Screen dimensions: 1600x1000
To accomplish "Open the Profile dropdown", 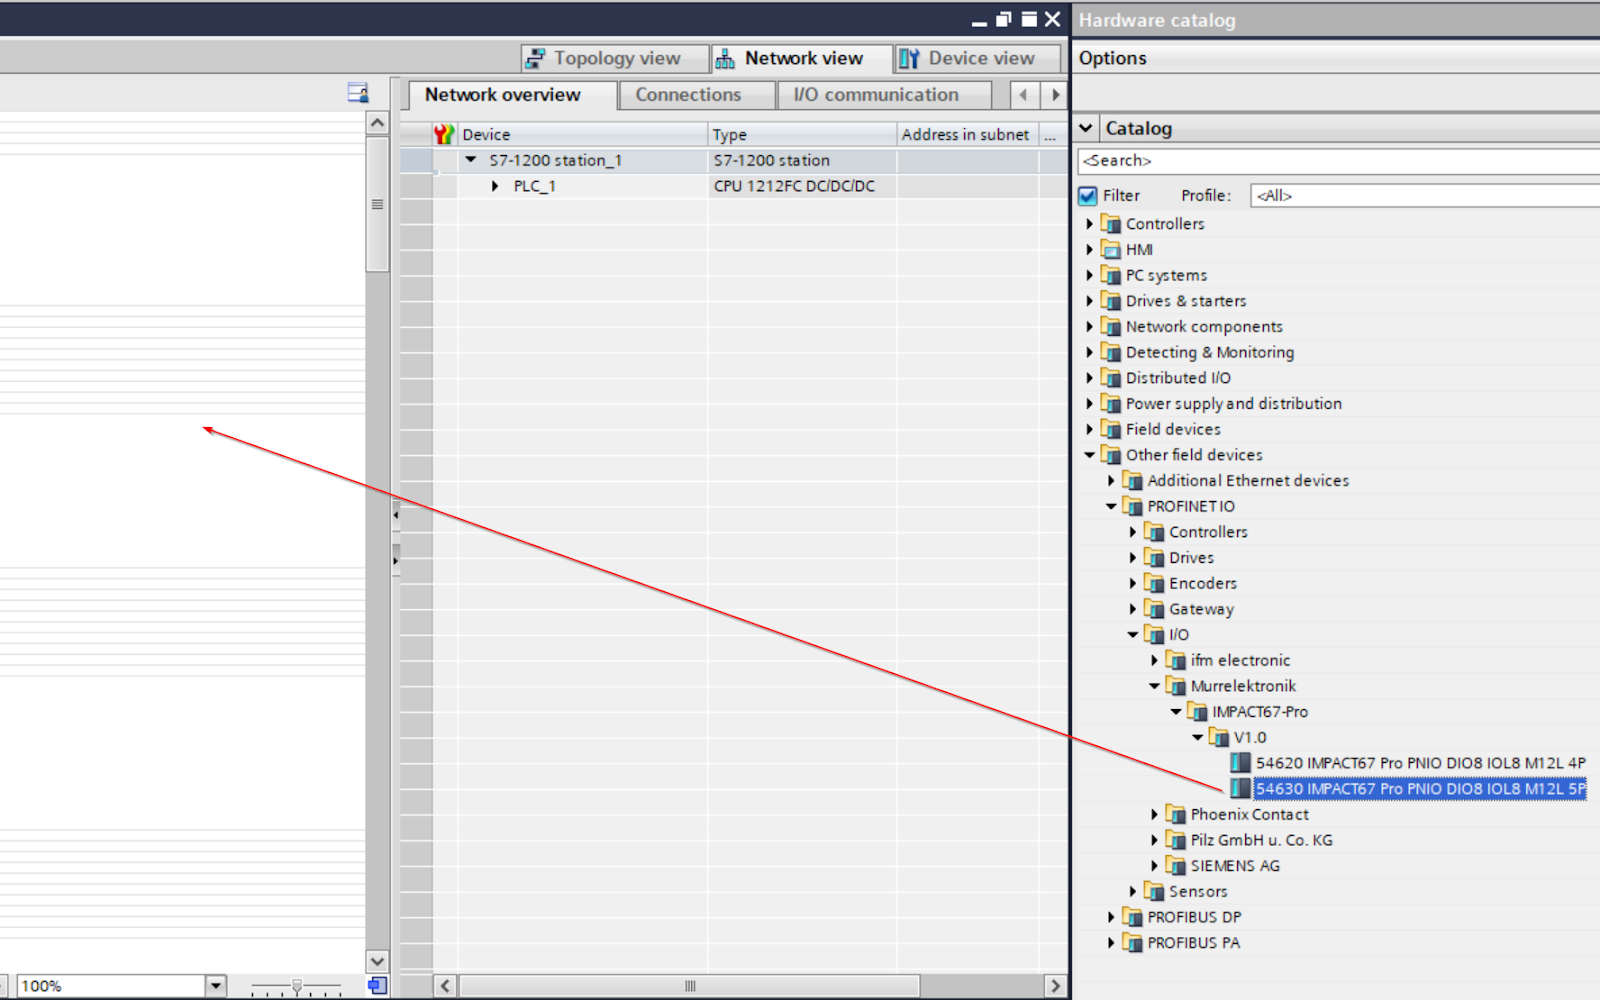I will [x=1424, y=196].
